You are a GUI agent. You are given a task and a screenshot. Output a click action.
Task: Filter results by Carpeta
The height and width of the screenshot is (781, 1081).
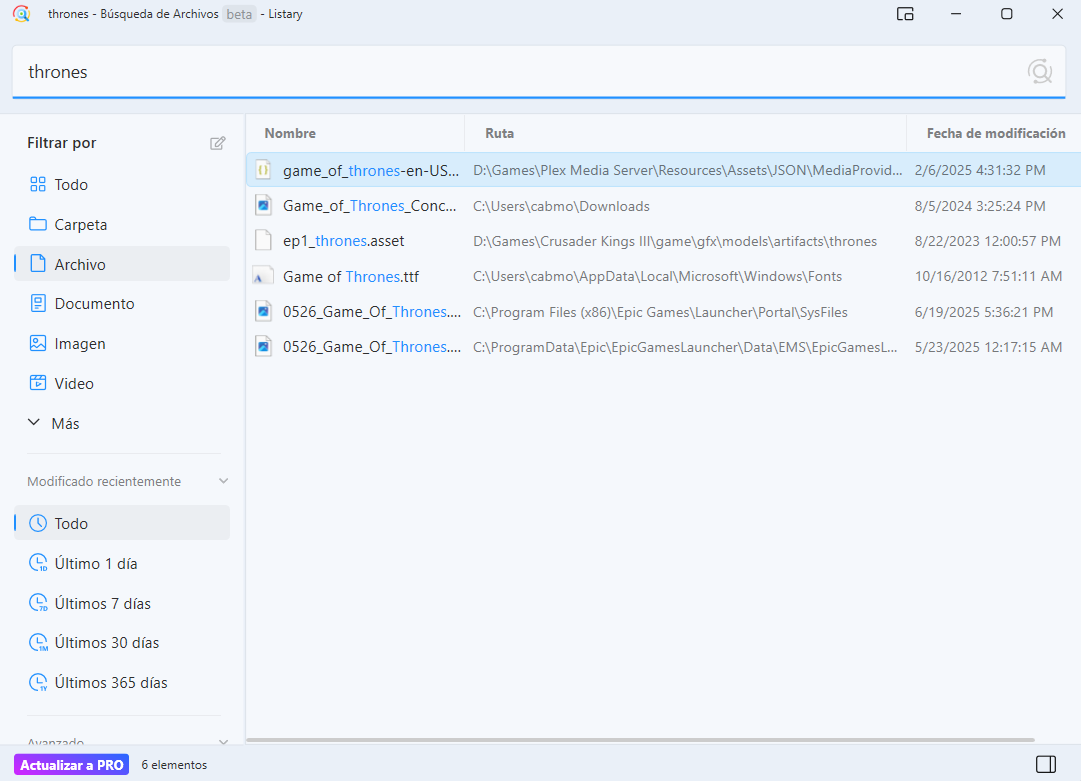(80, 225)
